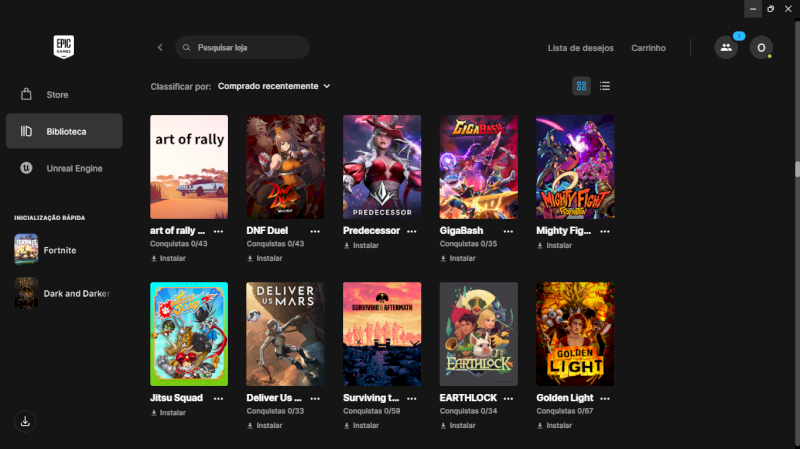The width and height of the screenshot is (800, 449).
Task: Click the vertical scrollbar thumb
Action: pos(797,169)
